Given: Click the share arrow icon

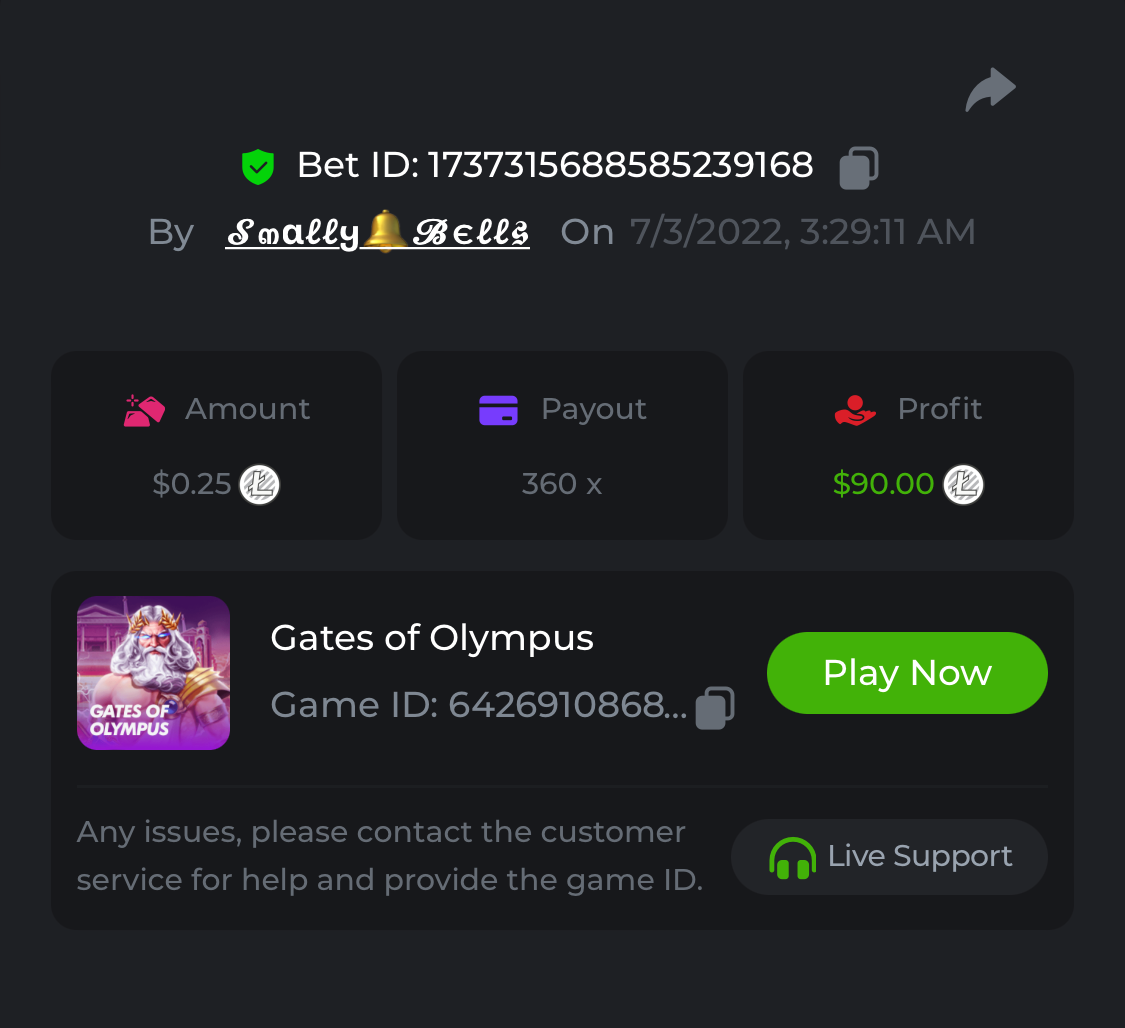Looking at the screenshot, I should click(990, 90).
